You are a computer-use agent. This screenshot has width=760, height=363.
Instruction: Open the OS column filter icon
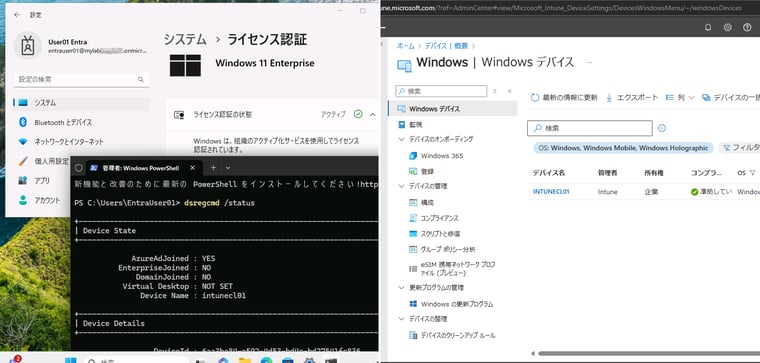752,173
